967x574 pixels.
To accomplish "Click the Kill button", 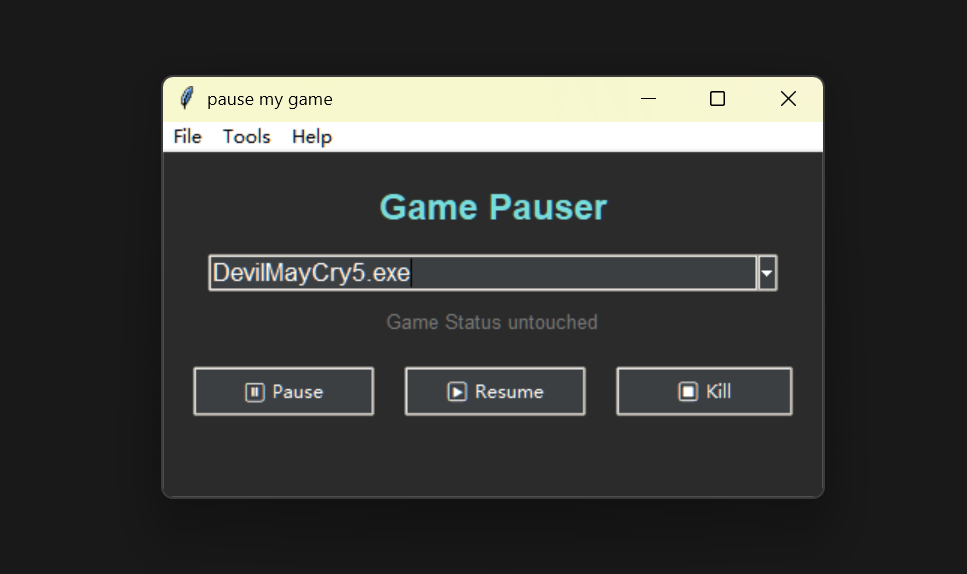I will click(x=704, y=392).
